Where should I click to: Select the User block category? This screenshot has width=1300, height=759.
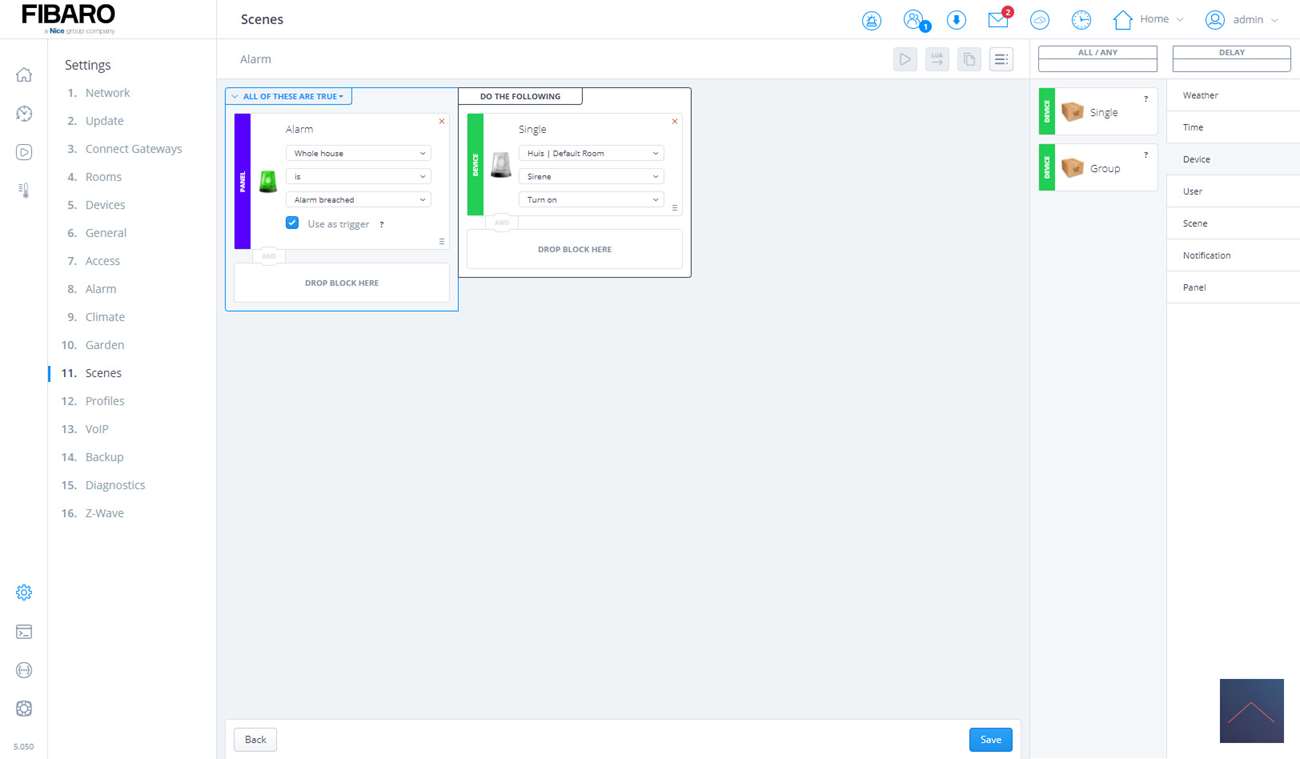click(x=1233, y=191)
